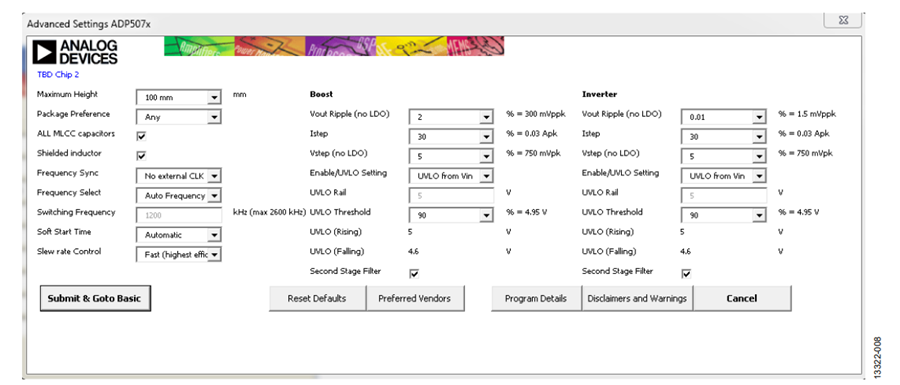
Task: Open the Soft Start Time dropdown
Action: [x=179, y=235]
